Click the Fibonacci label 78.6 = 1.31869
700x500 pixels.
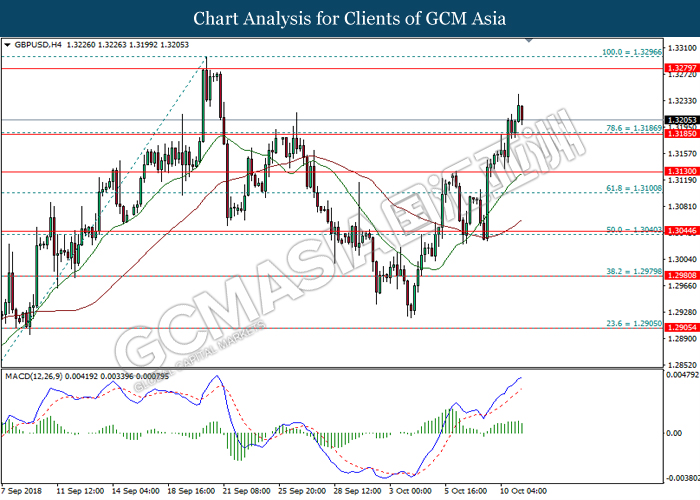[634, 129]
